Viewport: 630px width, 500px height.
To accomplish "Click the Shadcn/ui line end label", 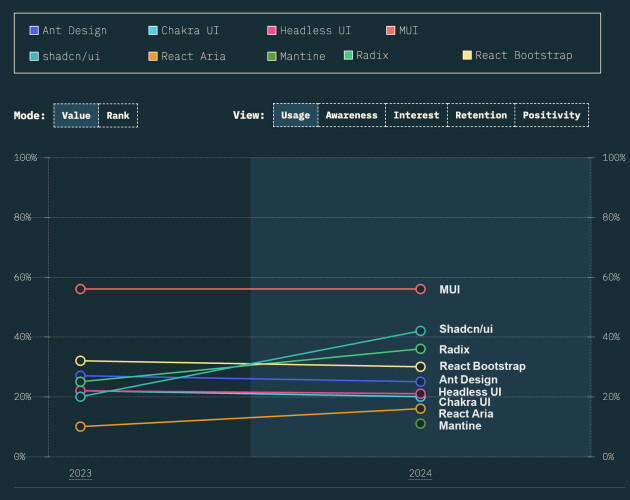I will coord(466,329).
